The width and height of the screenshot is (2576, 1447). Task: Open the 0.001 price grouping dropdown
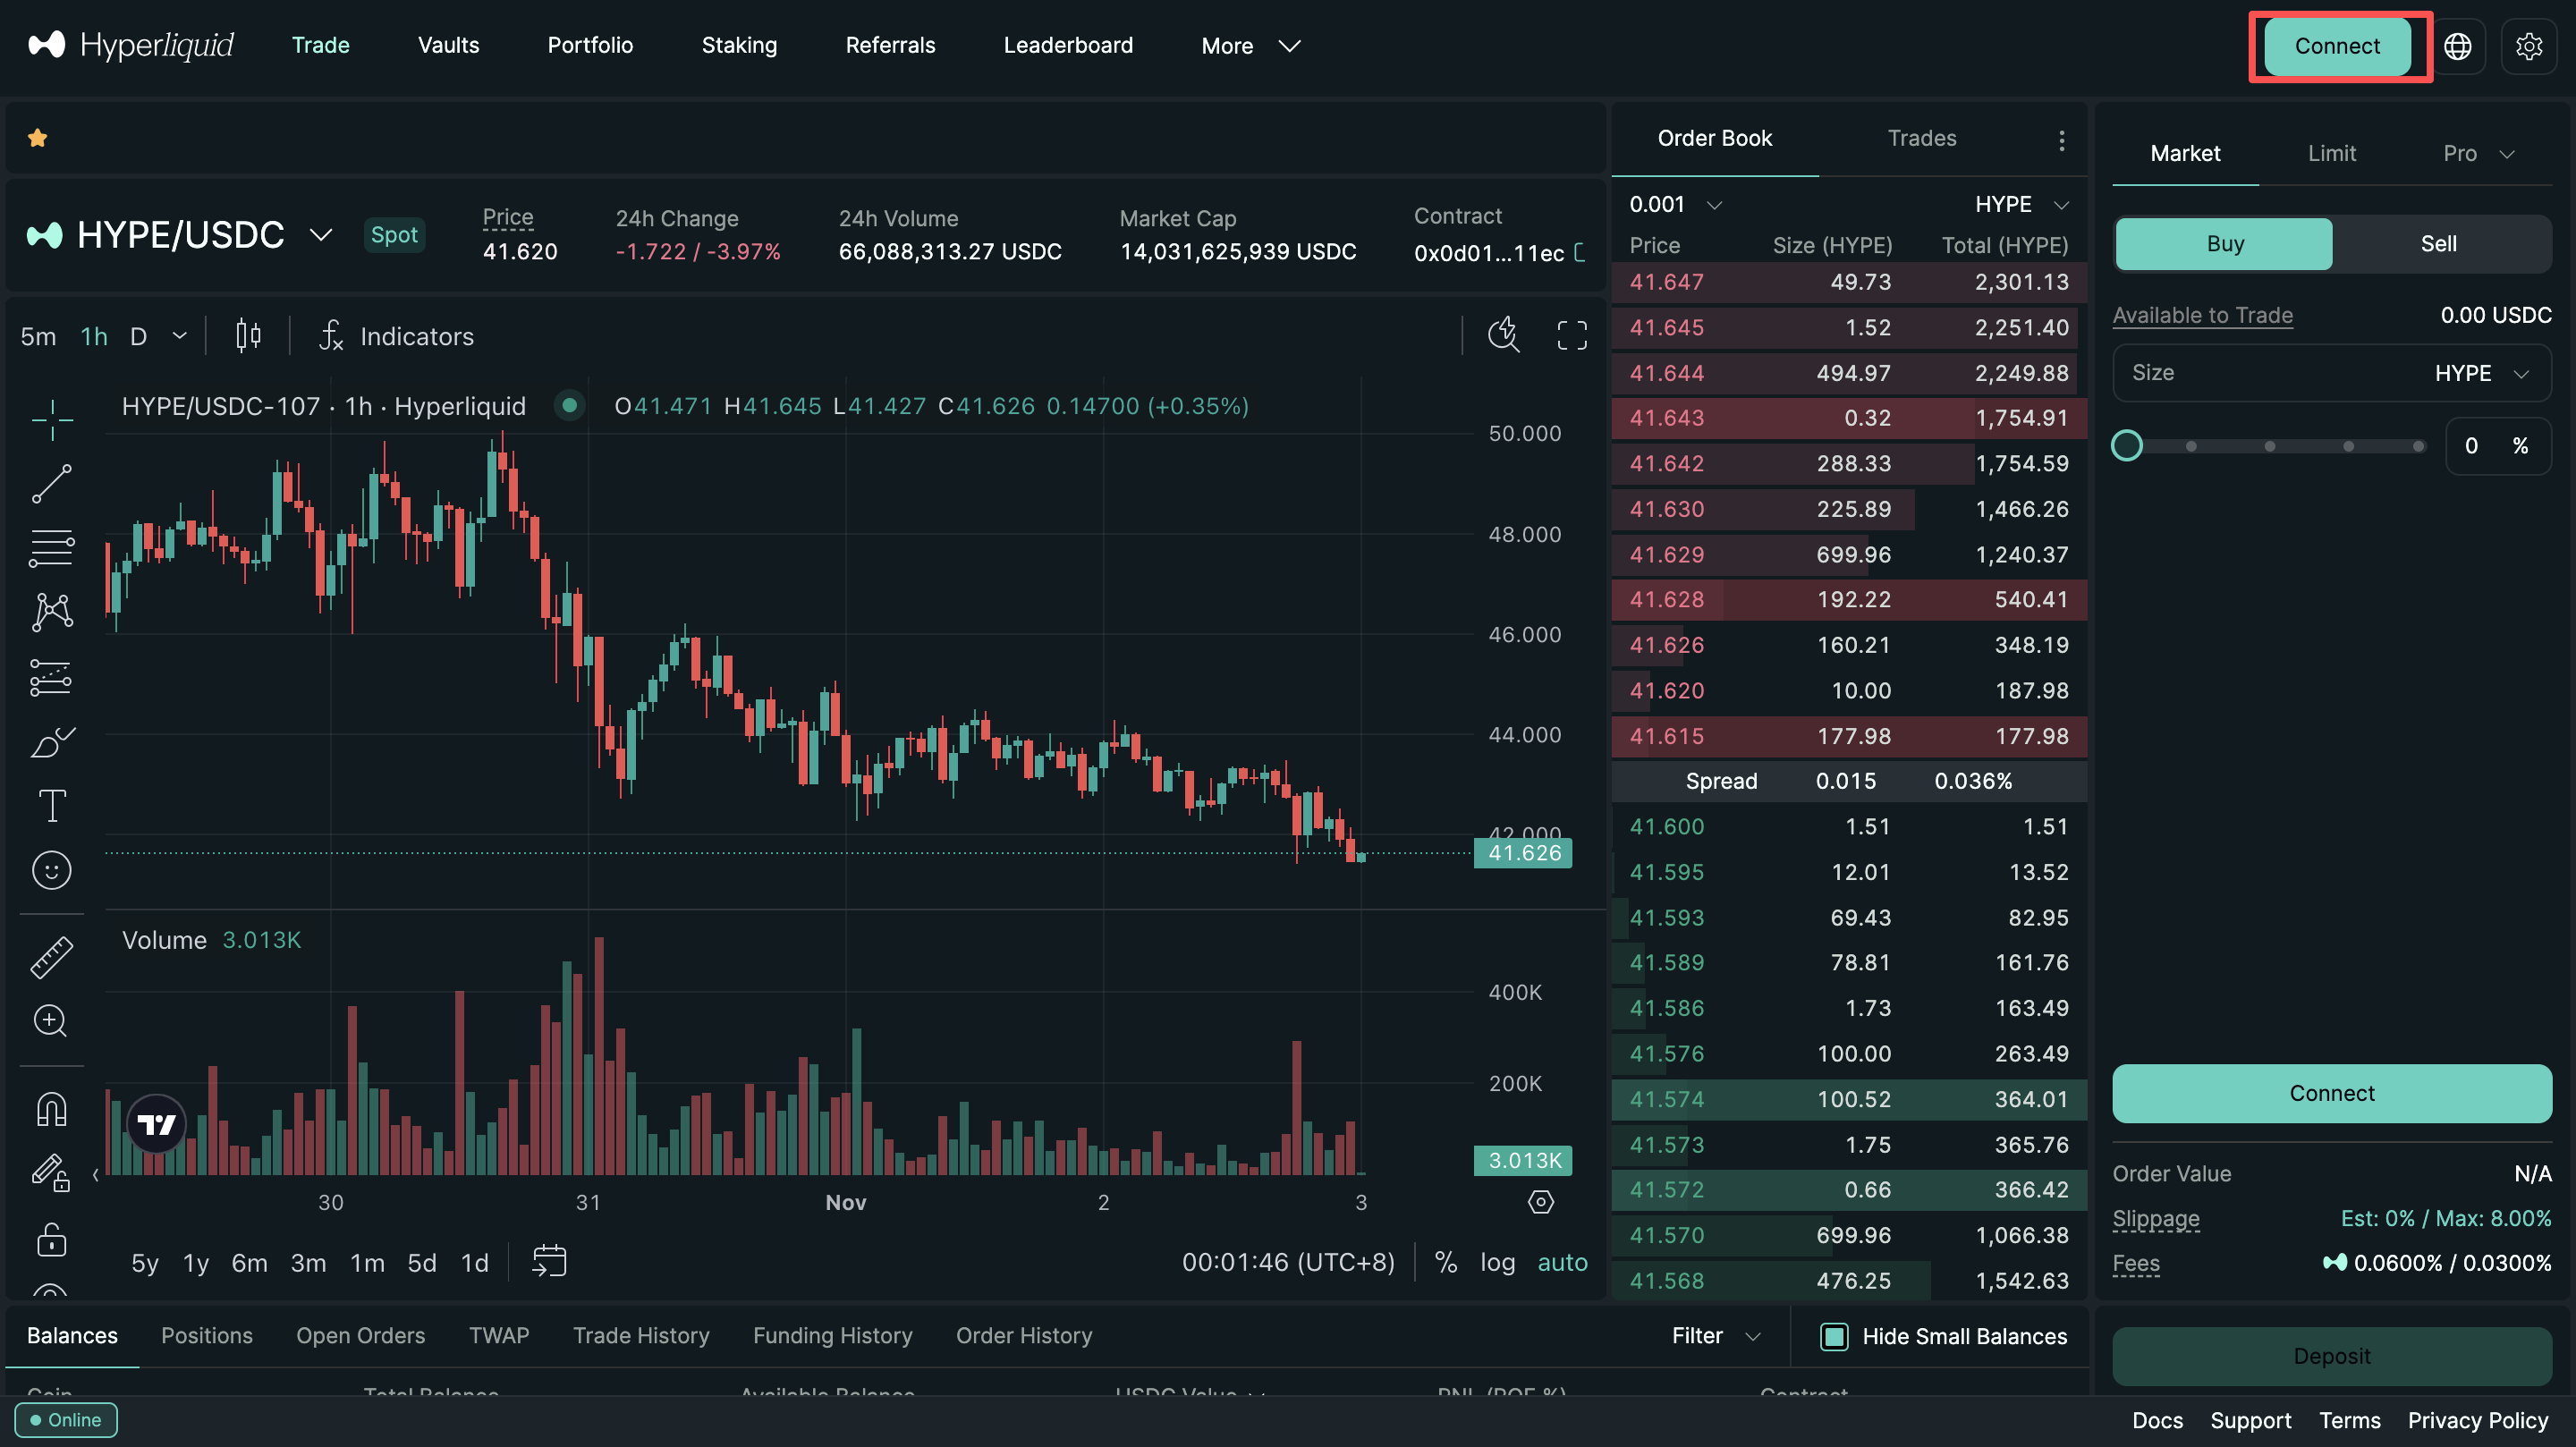click(x=1674, y=204)
